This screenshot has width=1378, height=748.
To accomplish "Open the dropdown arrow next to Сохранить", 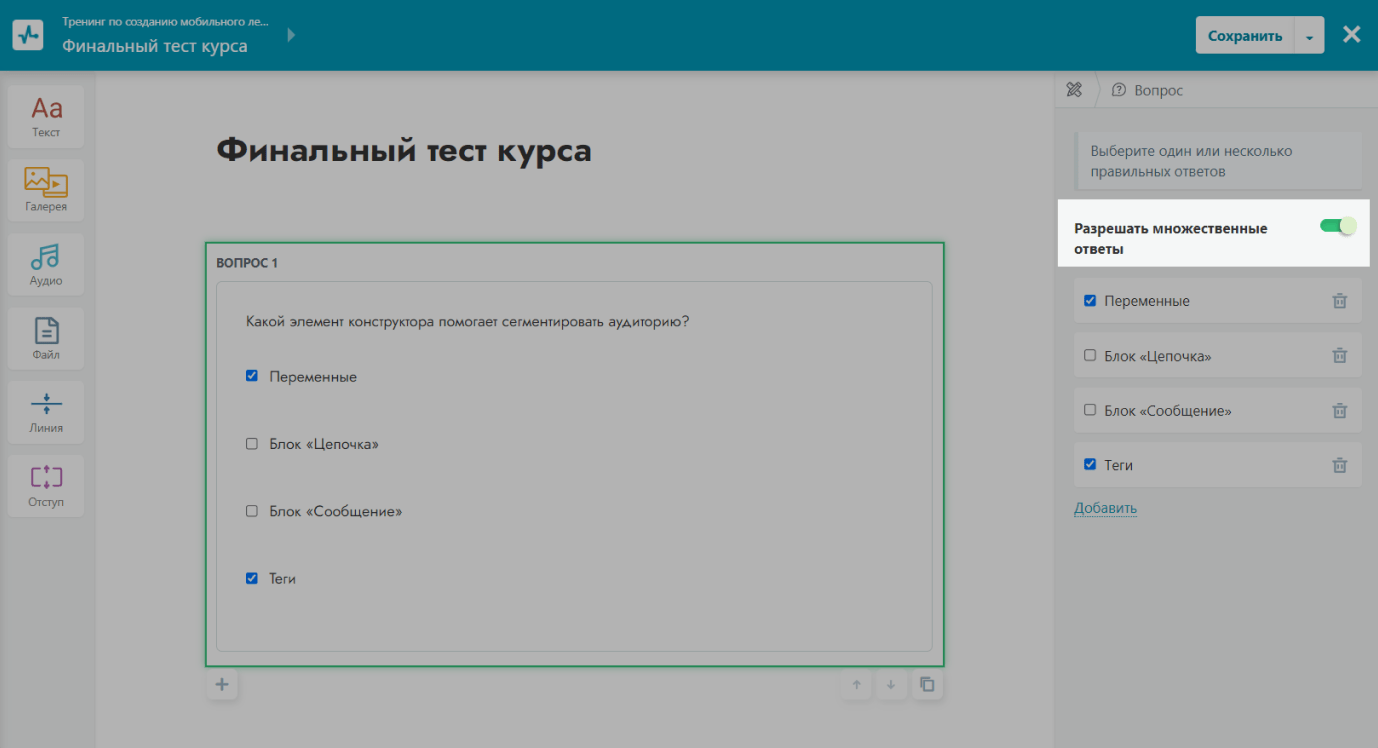I will [1309, 36].
